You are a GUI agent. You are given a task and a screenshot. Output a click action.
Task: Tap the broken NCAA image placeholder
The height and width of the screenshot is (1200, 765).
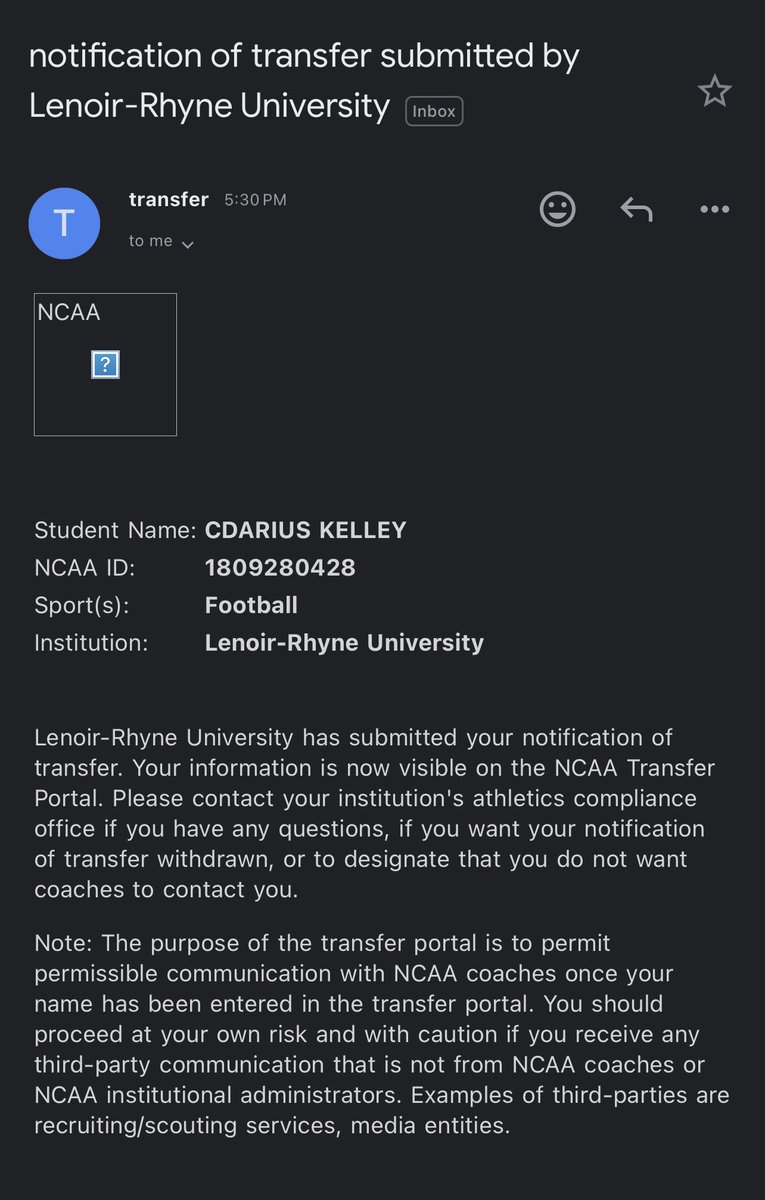tap(105, 364)
